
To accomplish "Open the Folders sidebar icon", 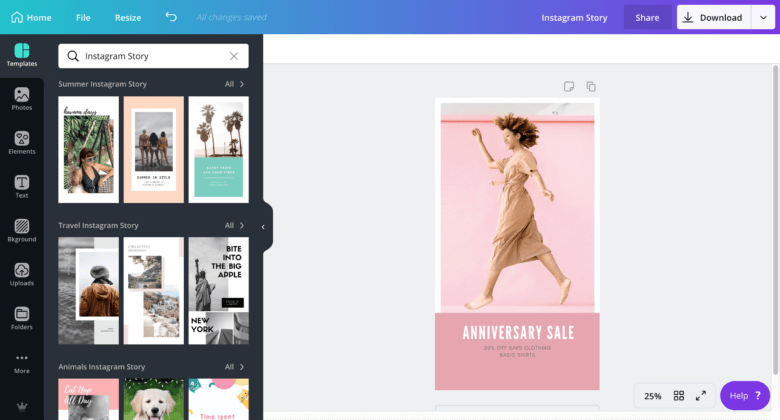I will coord(22,318).
